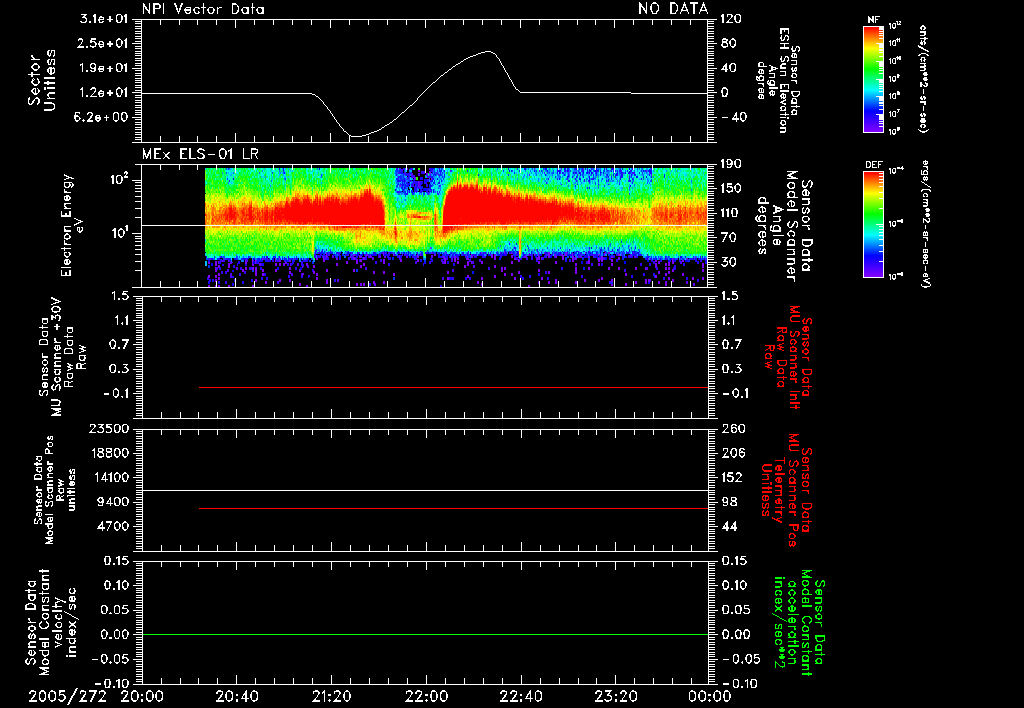Click the '1.9e+01' sector tick value
This screenshot has height=708, width=1024.
pyautogui.click(x=103, y=68)
